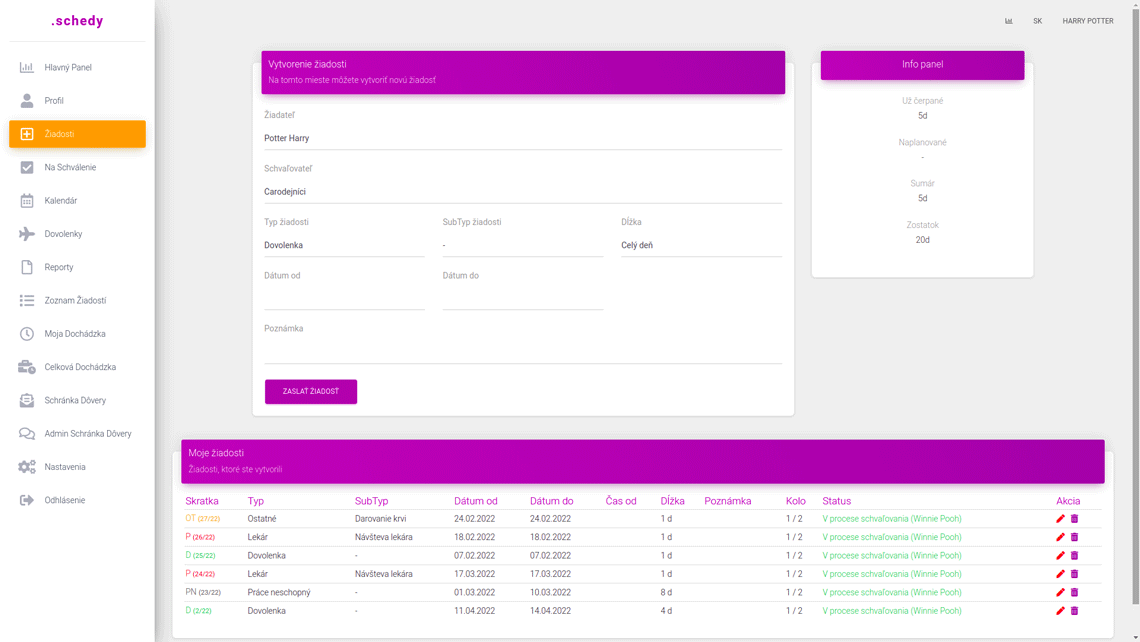Delete the P (26/22) request via trash icon
Viewport: 1140px width, 642px height.
1075,537
